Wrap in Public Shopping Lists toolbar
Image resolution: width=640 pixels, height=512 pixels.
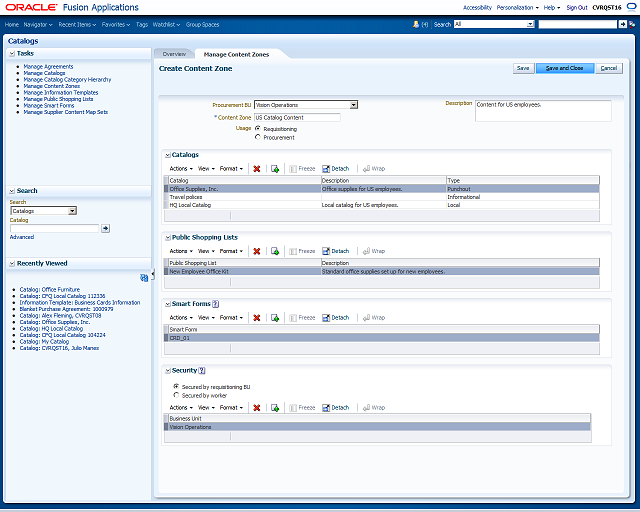(x=374, y=251)
